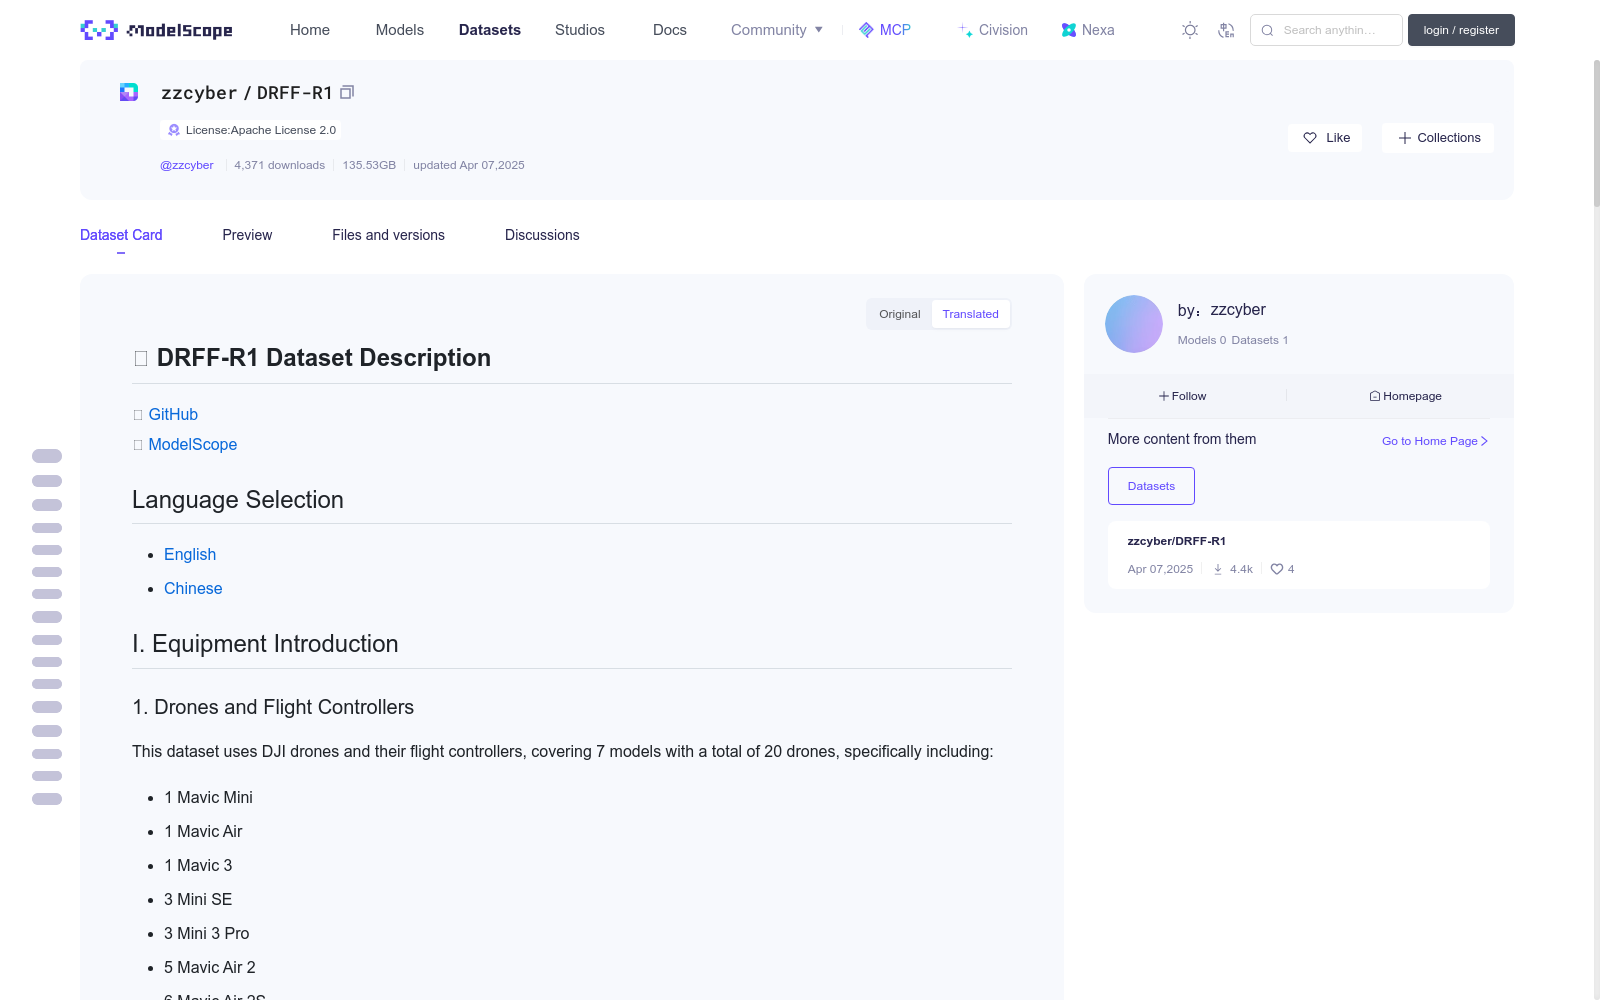Expand the Community dropdown menu

(777, 30)
